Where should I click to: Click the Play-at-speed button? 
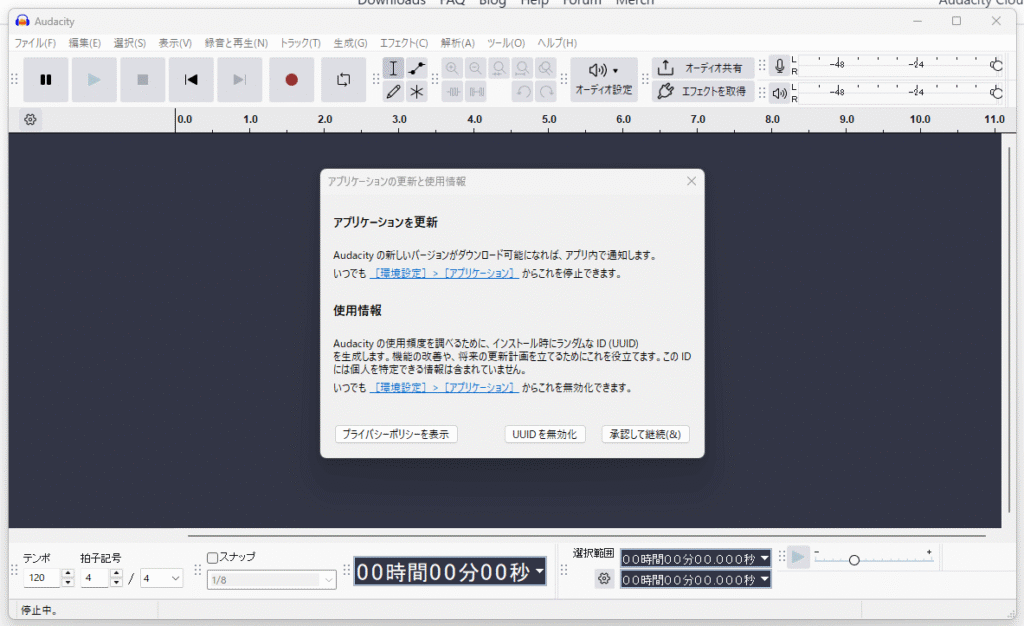(798, 557)
